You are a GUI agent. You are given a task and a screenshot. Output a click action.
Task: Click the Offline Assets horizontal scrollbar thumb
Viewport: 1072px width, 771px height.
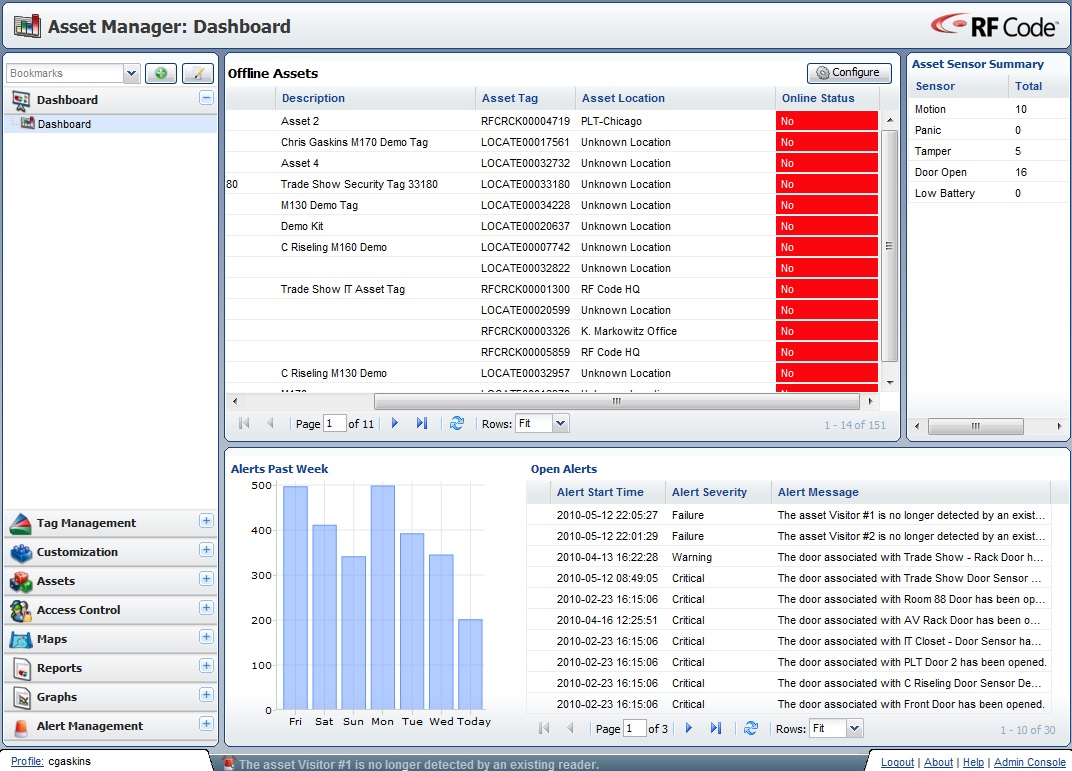(x=617, y=401)
